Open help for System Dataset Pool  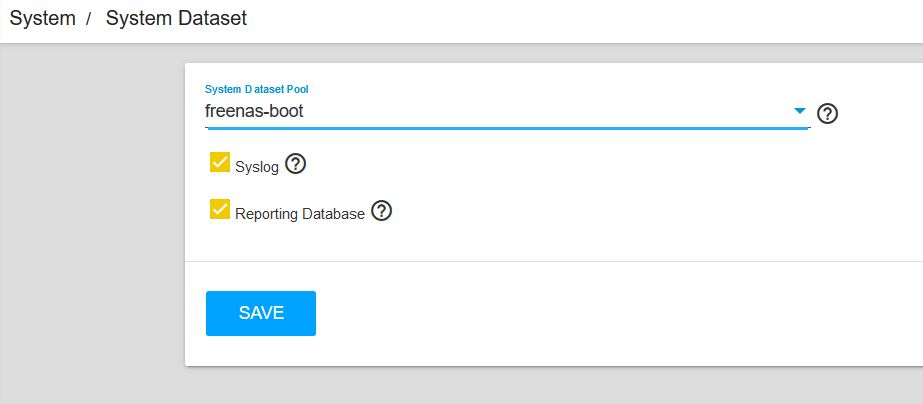pyautogui.click(x=828, y=113)
